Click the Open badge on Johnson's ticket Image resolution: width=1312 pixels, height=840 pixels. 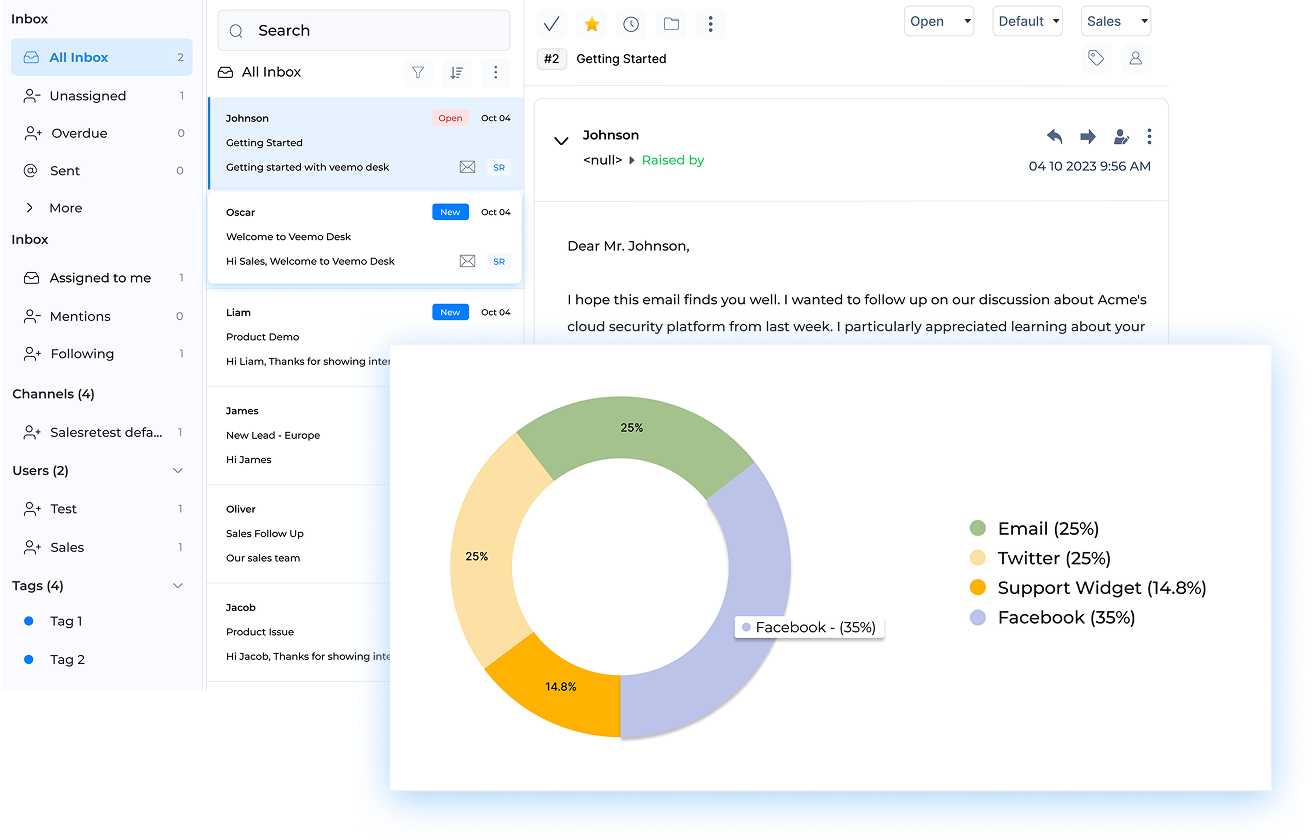click(450, 118)
